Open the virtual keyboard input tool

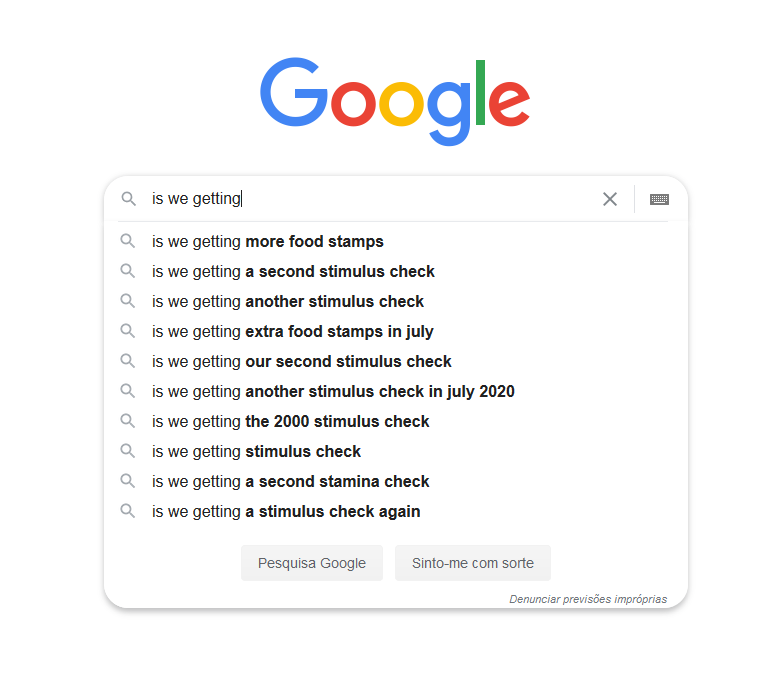[659, 199]
